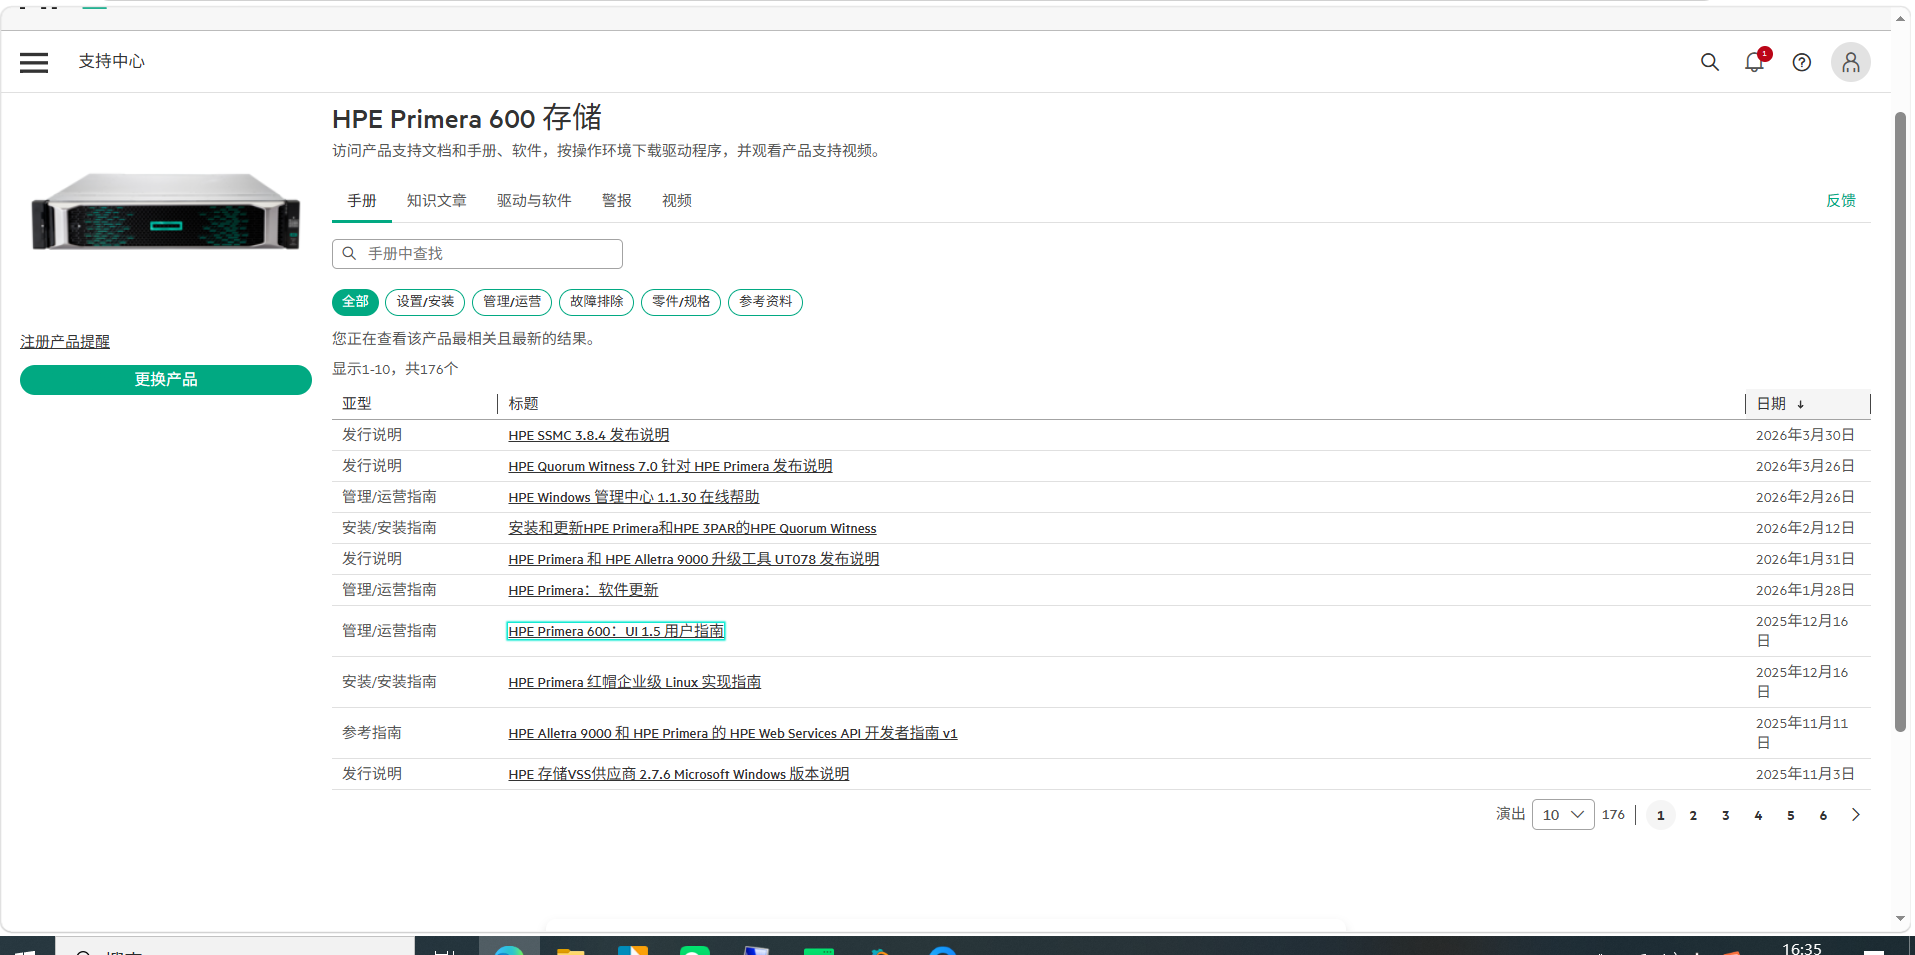The height and width of the screenshot is (955, 1915).
Task: Toggle the 设置/安装 filter chip
Action: [425, 302]
